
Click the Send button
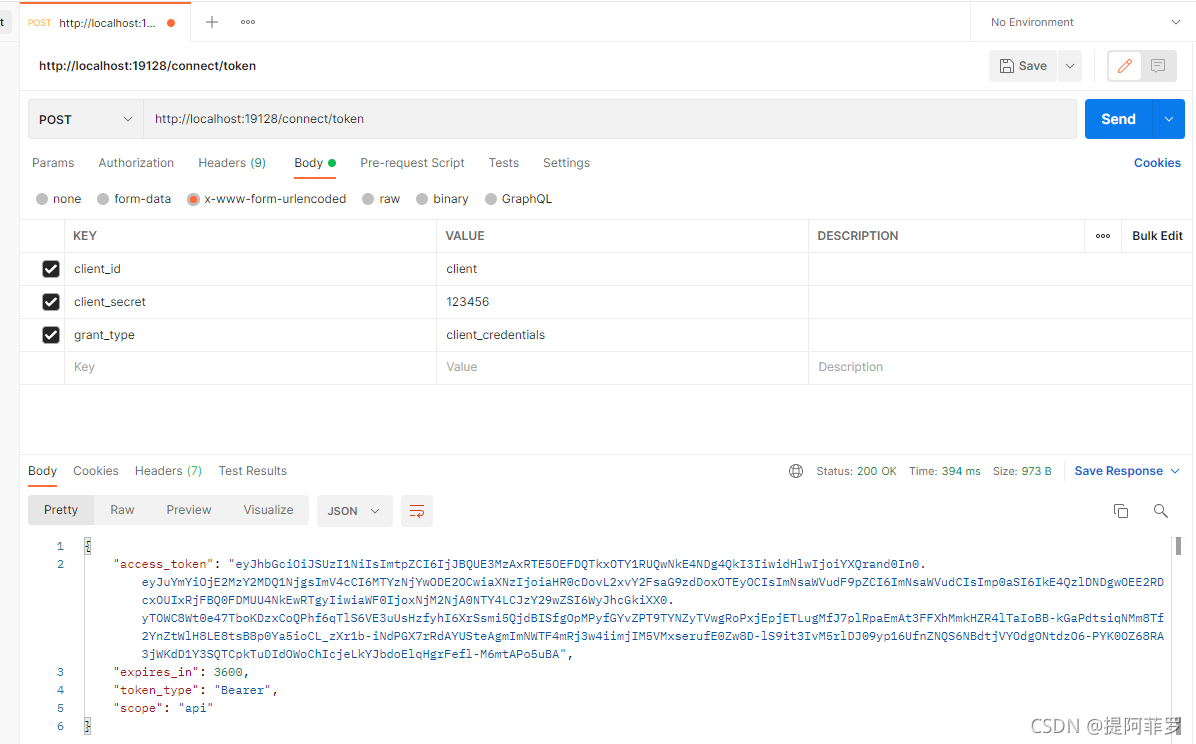pos(1119,118)
